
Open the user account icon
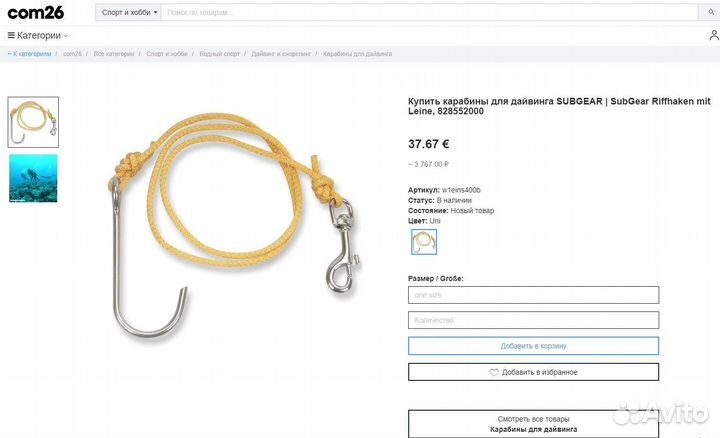click(x=714, y=35)
